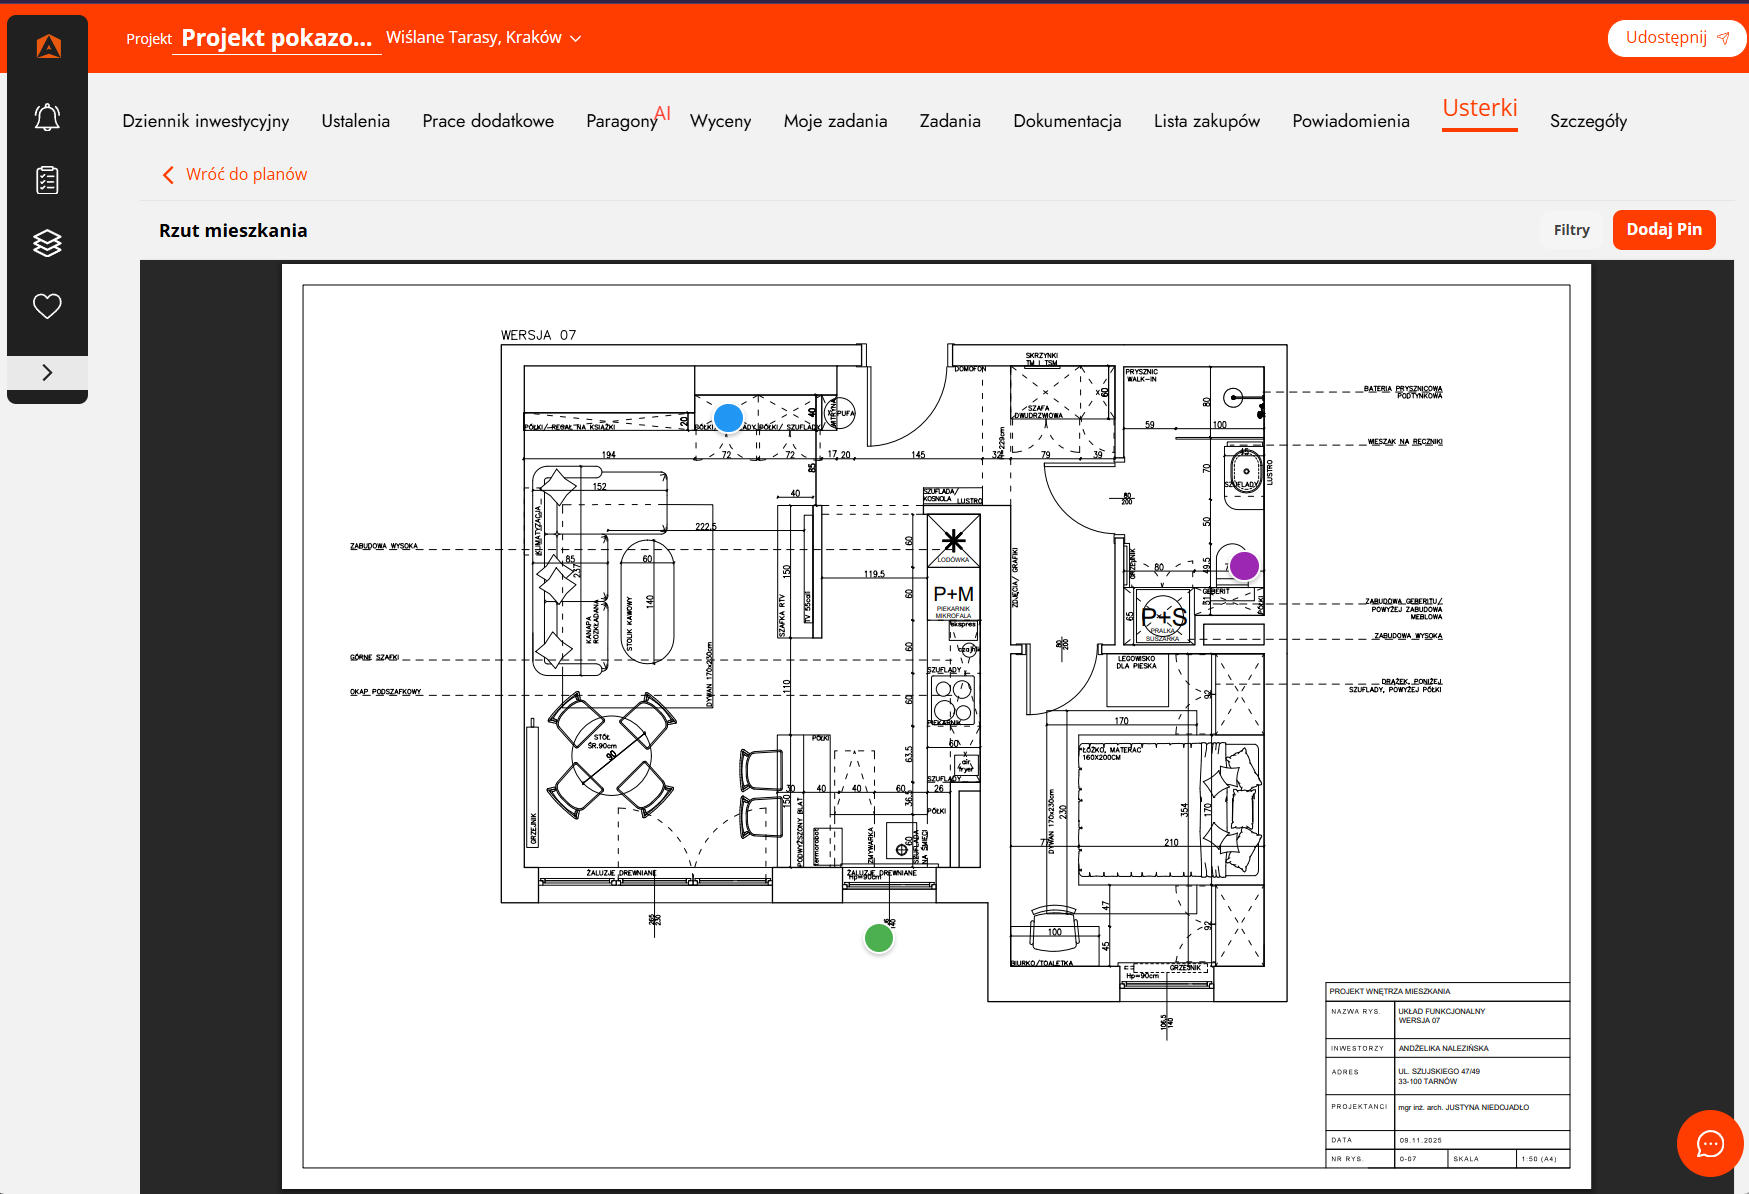This screenshot has width=1749, height=1194.
Task: Open the chat support bubble
Action: [1710, 1143]
